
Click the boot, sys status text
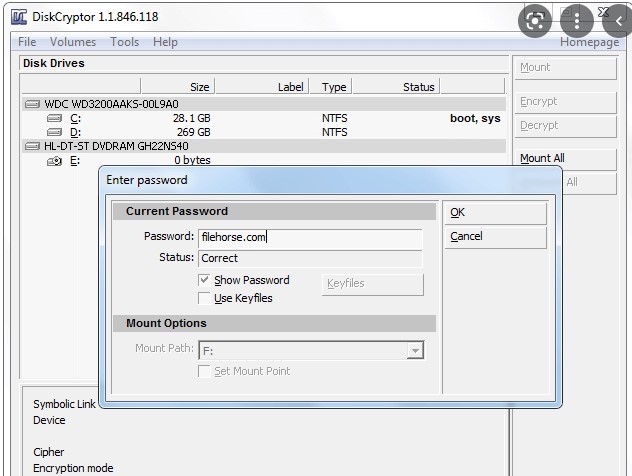[475, 118]
